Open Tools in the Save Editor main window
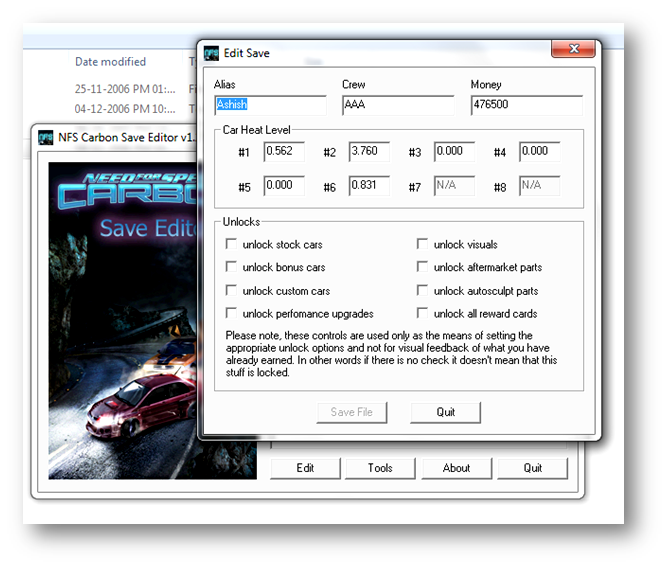This screenshot has height=567, width=667. [380, 468]
